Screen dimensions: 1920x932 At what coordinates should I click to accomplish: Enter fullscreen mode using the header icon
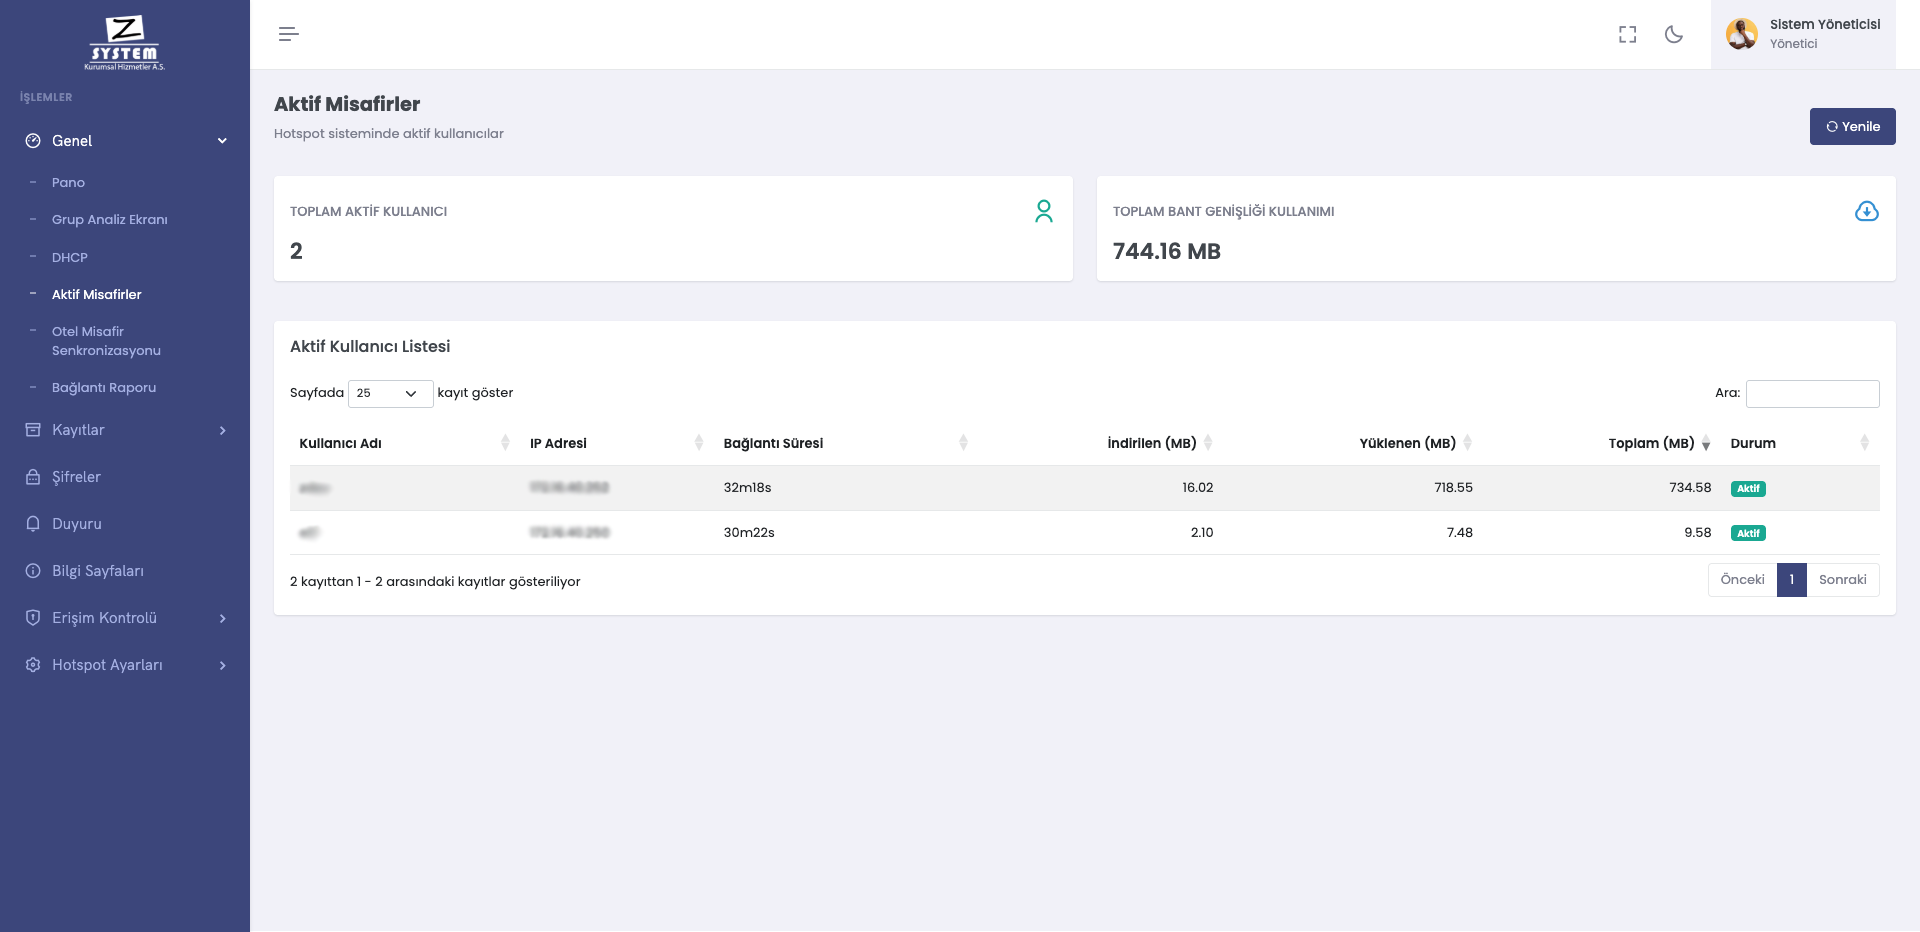(x=1627, y=34)
